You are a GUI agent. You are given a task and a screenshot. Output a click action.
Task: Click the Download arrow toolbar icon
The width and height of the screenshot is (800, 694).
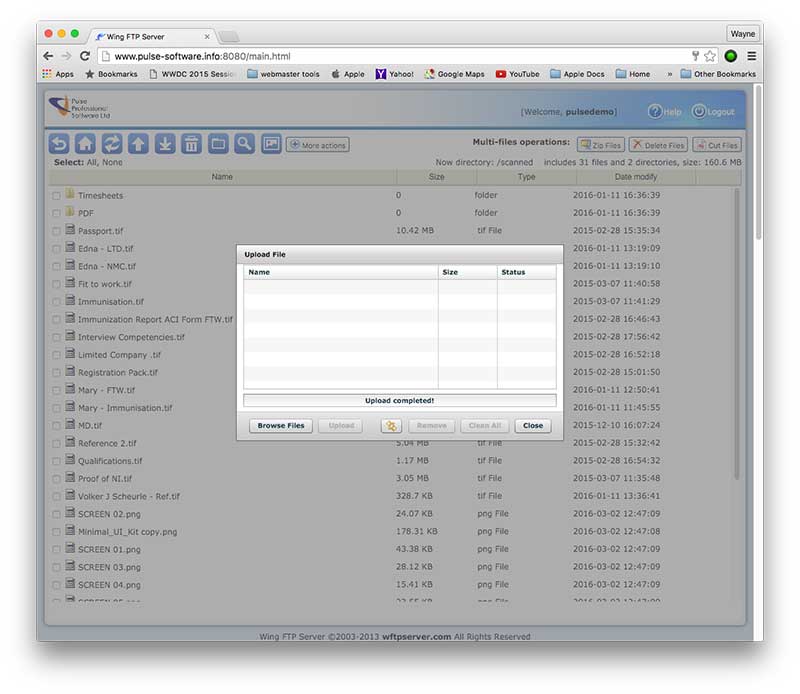(165, 144)
